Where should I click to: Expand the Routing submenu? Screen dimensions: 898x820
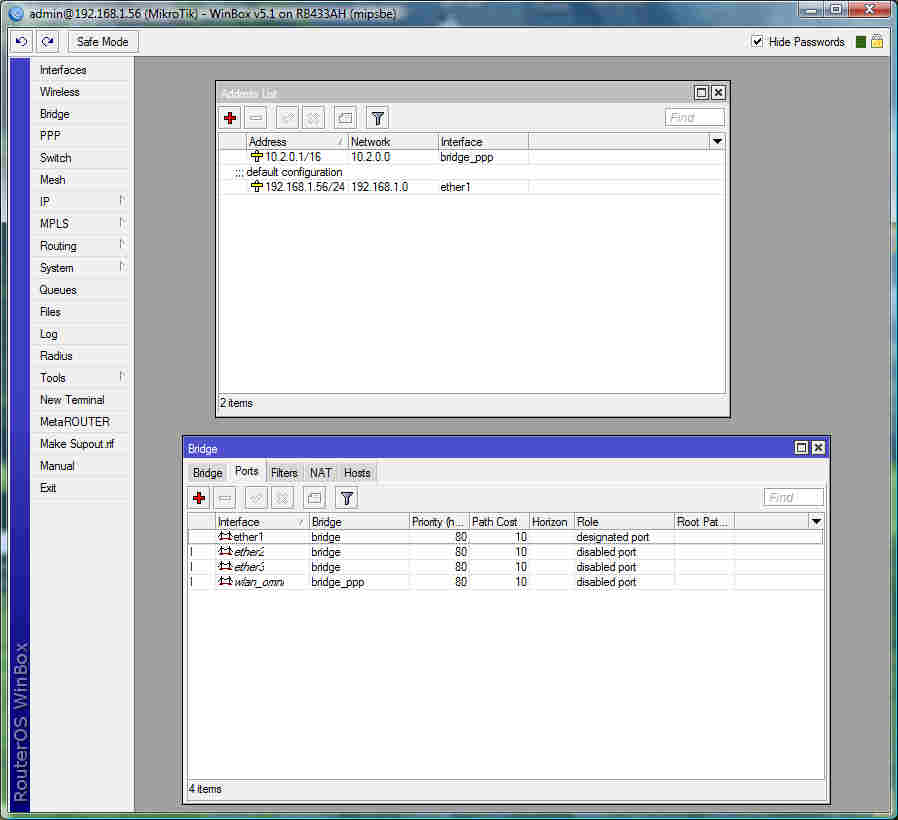[x=79, y=246]
